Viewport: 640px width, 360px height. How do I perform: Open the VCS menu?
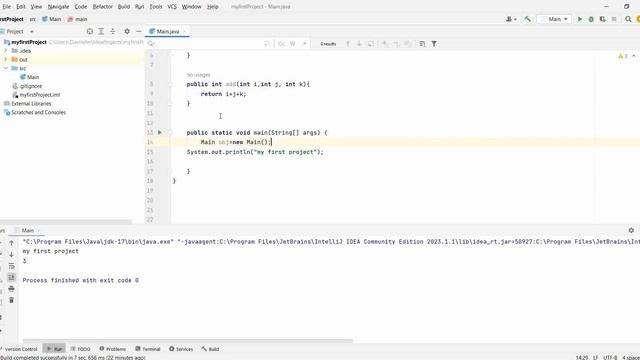point(172,7)
